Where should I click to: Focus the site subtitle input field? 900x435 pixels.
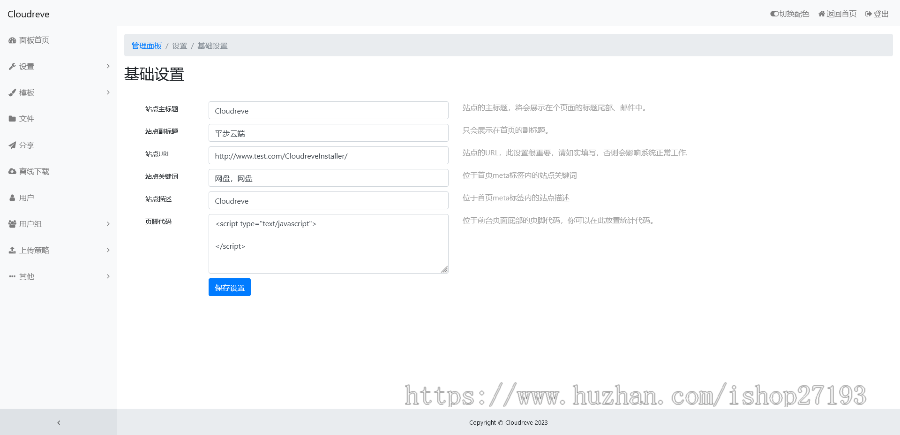point(328,133)
